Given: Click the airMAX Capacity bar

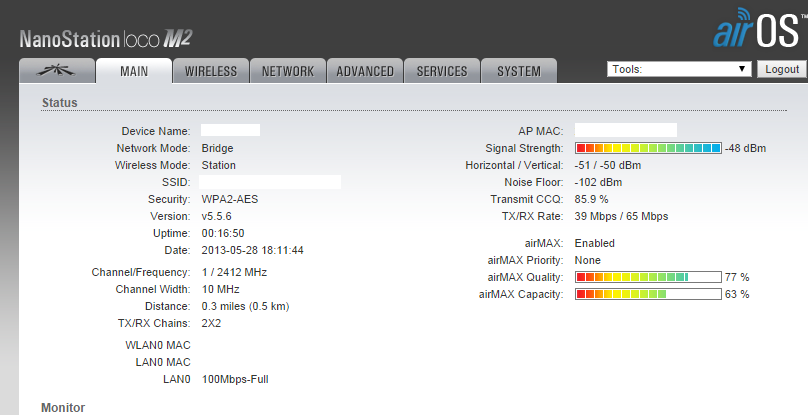Looking at the screenshot, I should tap(648, 294).
